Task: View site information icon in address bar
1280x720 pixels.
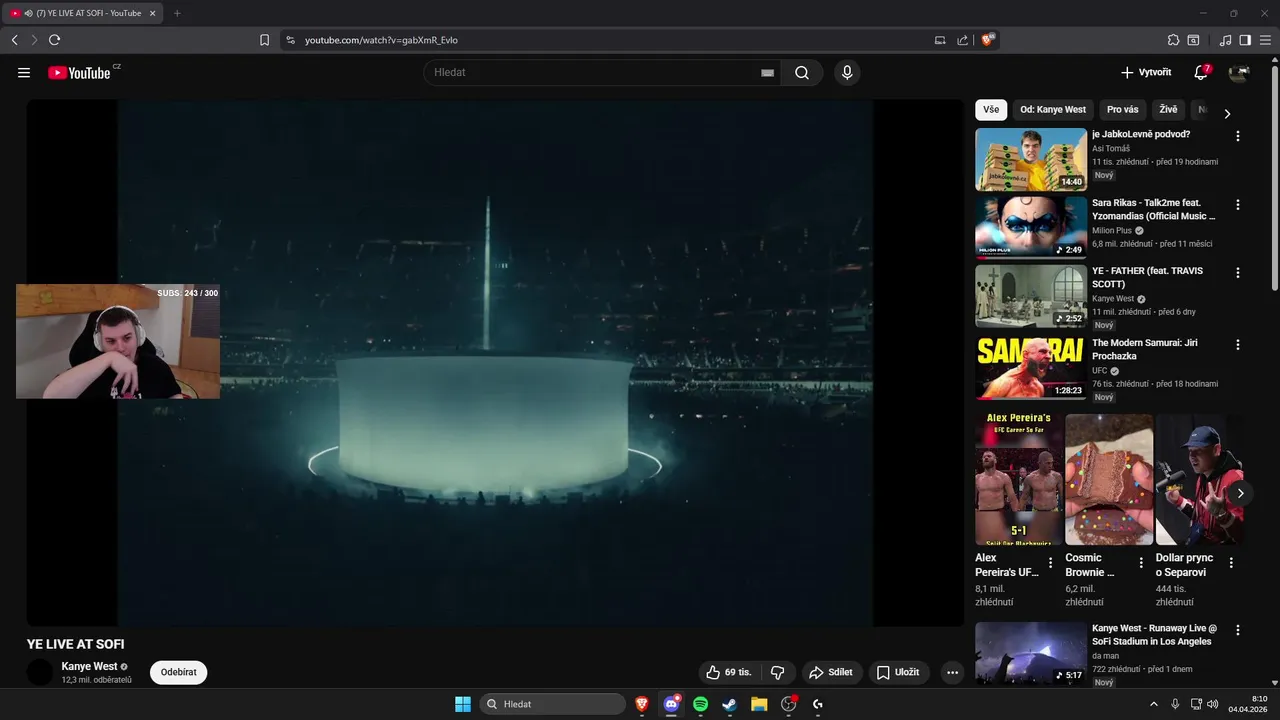Action: pyautogui.click(x=290, y=40)
